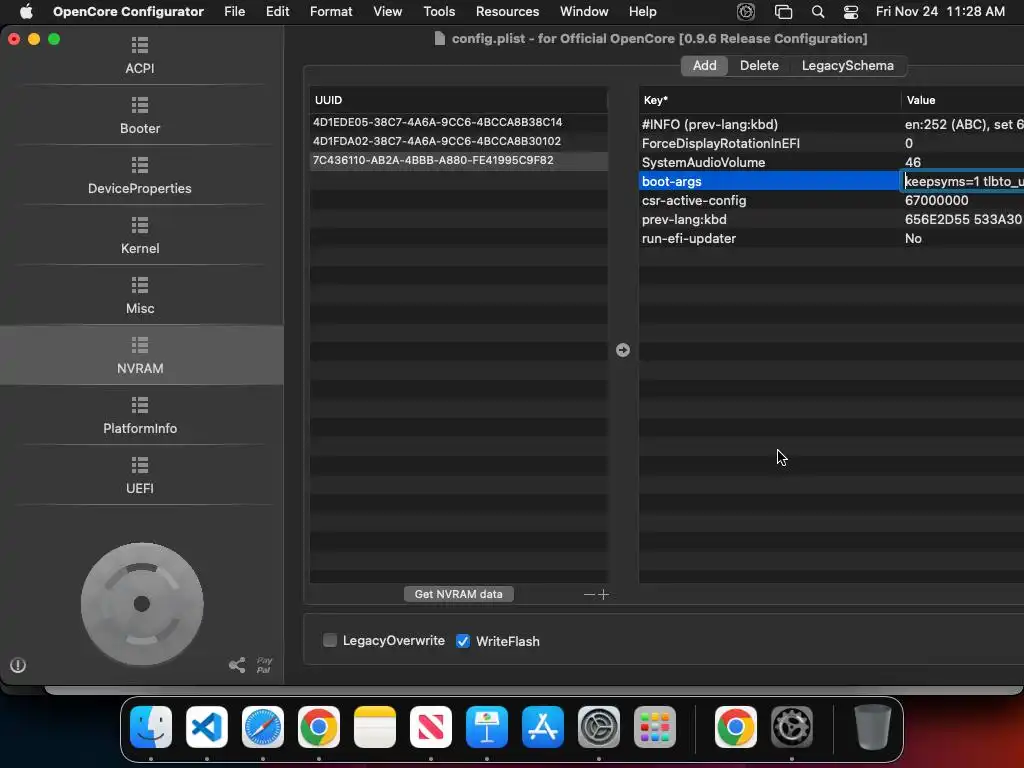Launch Keynote from the dock
The height and width of the screenshot is (768, 1024).
[x=487, y=727]
